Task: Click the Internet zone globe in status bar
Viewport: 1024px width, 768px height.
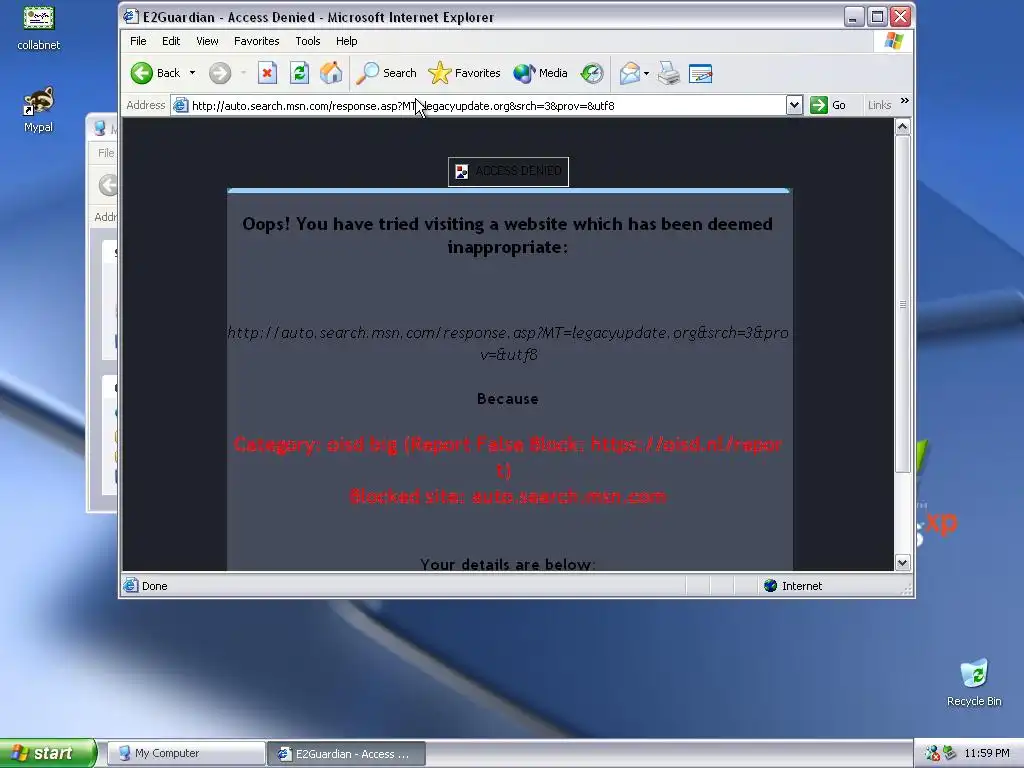Action: [771, 586]
